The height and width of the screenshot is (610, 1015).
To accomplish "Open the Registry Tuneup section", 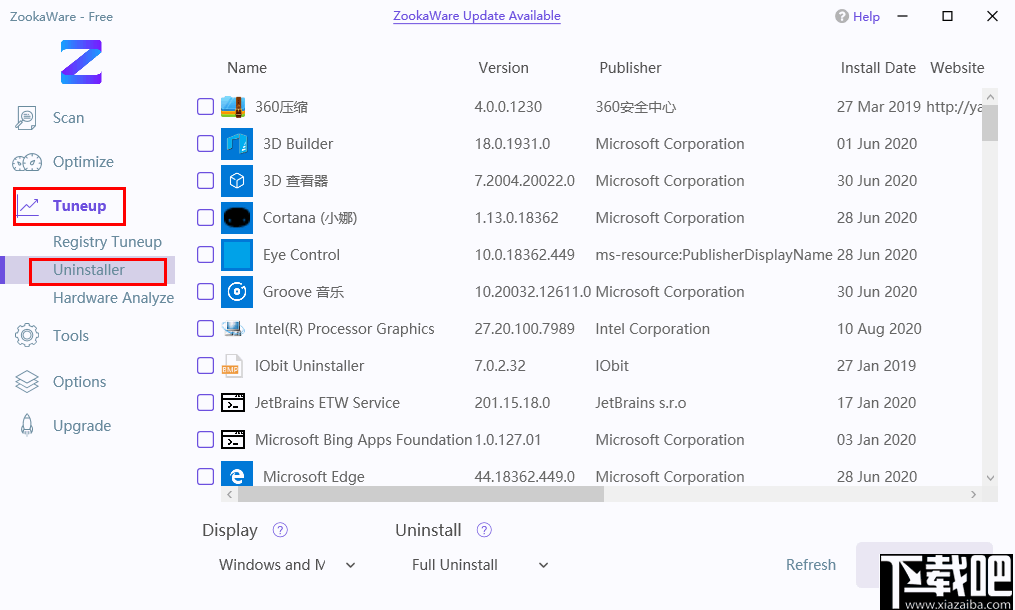I will [x=107, y=242].
